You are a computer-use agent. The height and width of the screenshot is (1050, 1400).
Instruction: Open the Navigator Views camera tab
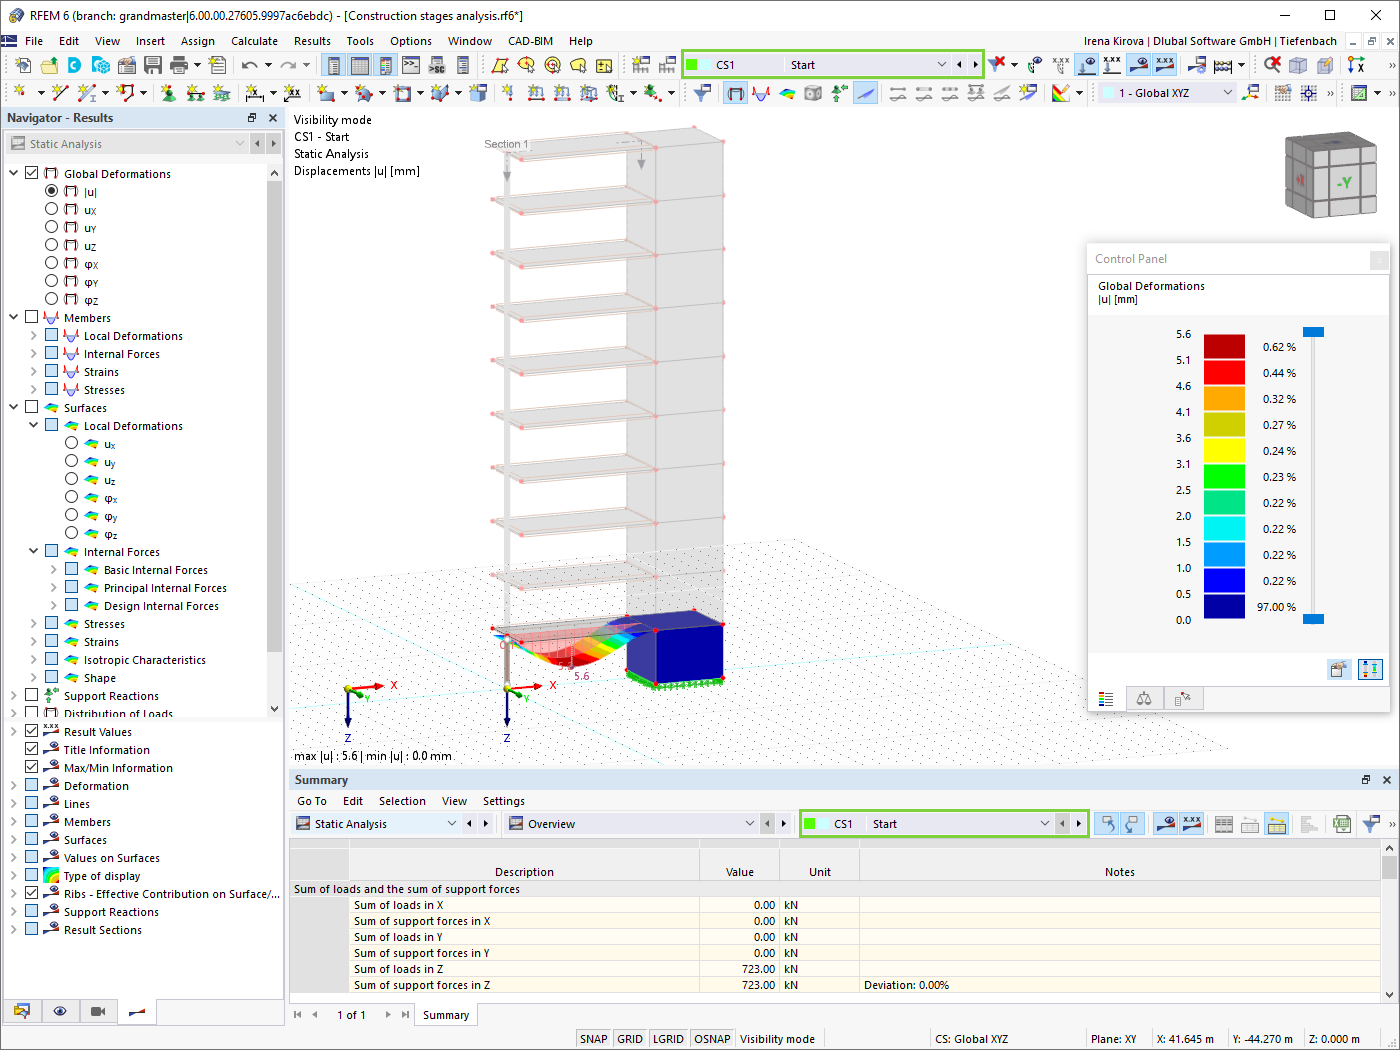pyautogui.click(x=98, y=1011)
